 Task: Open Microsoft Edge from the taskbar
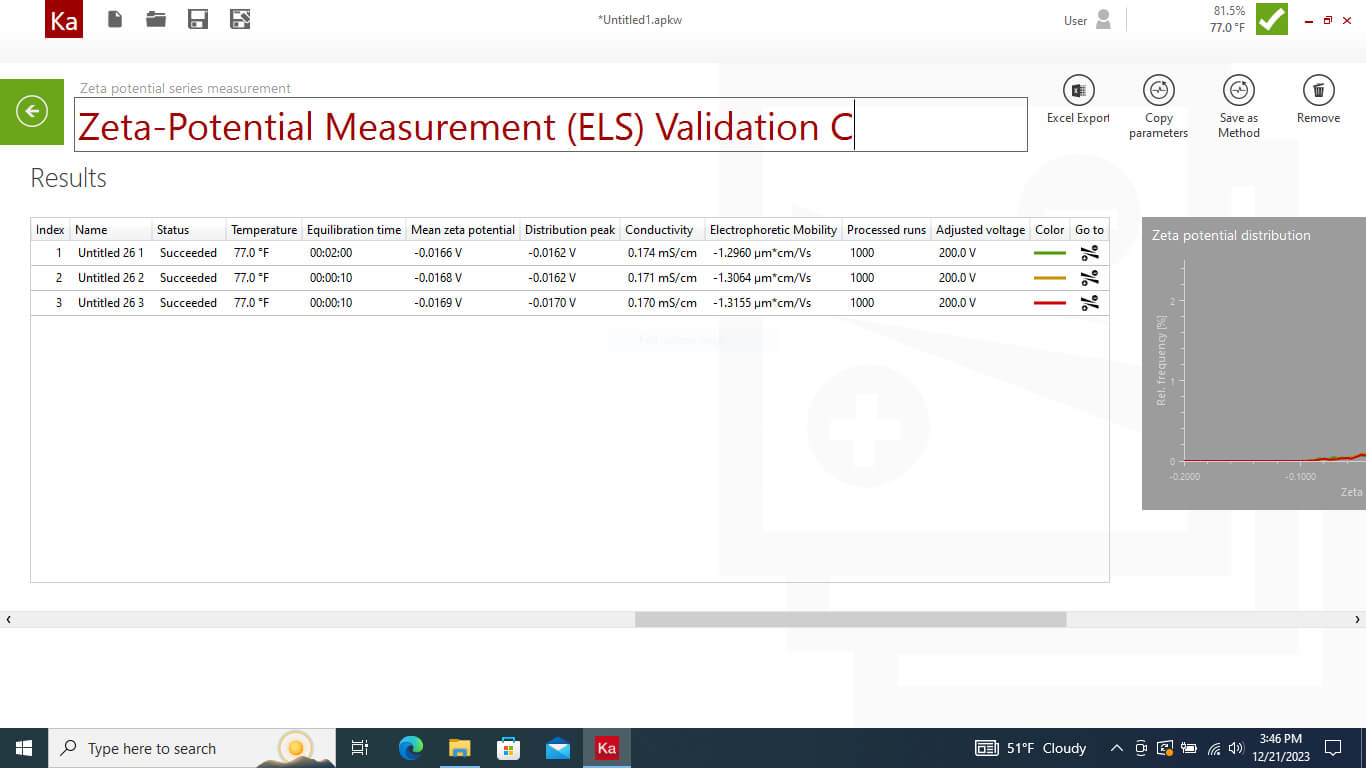click(x=411, y=748)
